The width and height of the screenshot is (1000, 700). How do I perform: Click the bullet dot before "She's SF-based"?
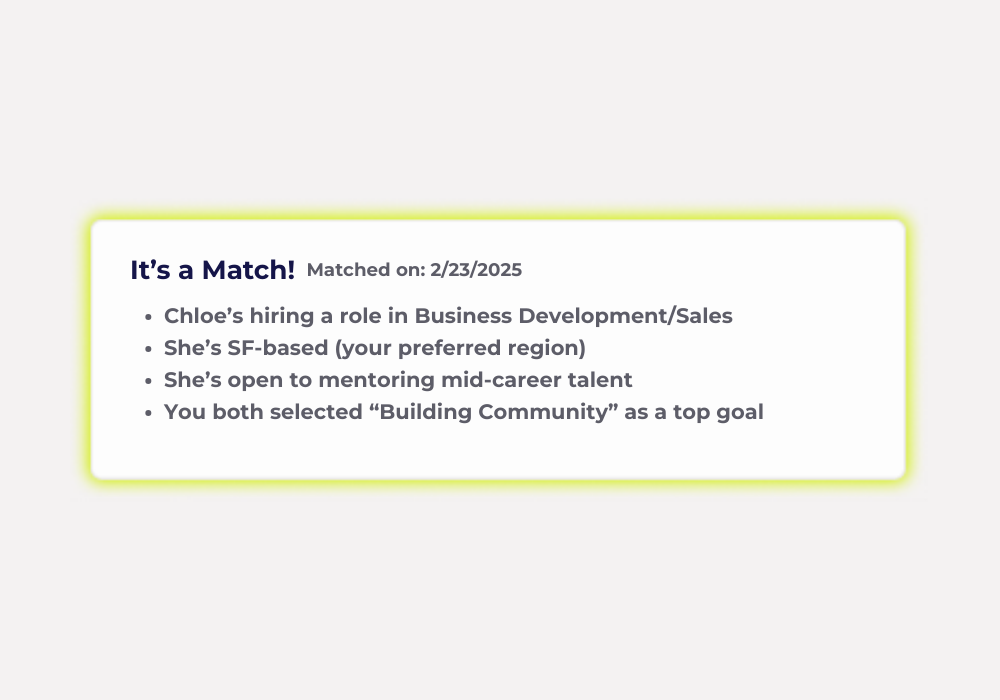(149, 348)
